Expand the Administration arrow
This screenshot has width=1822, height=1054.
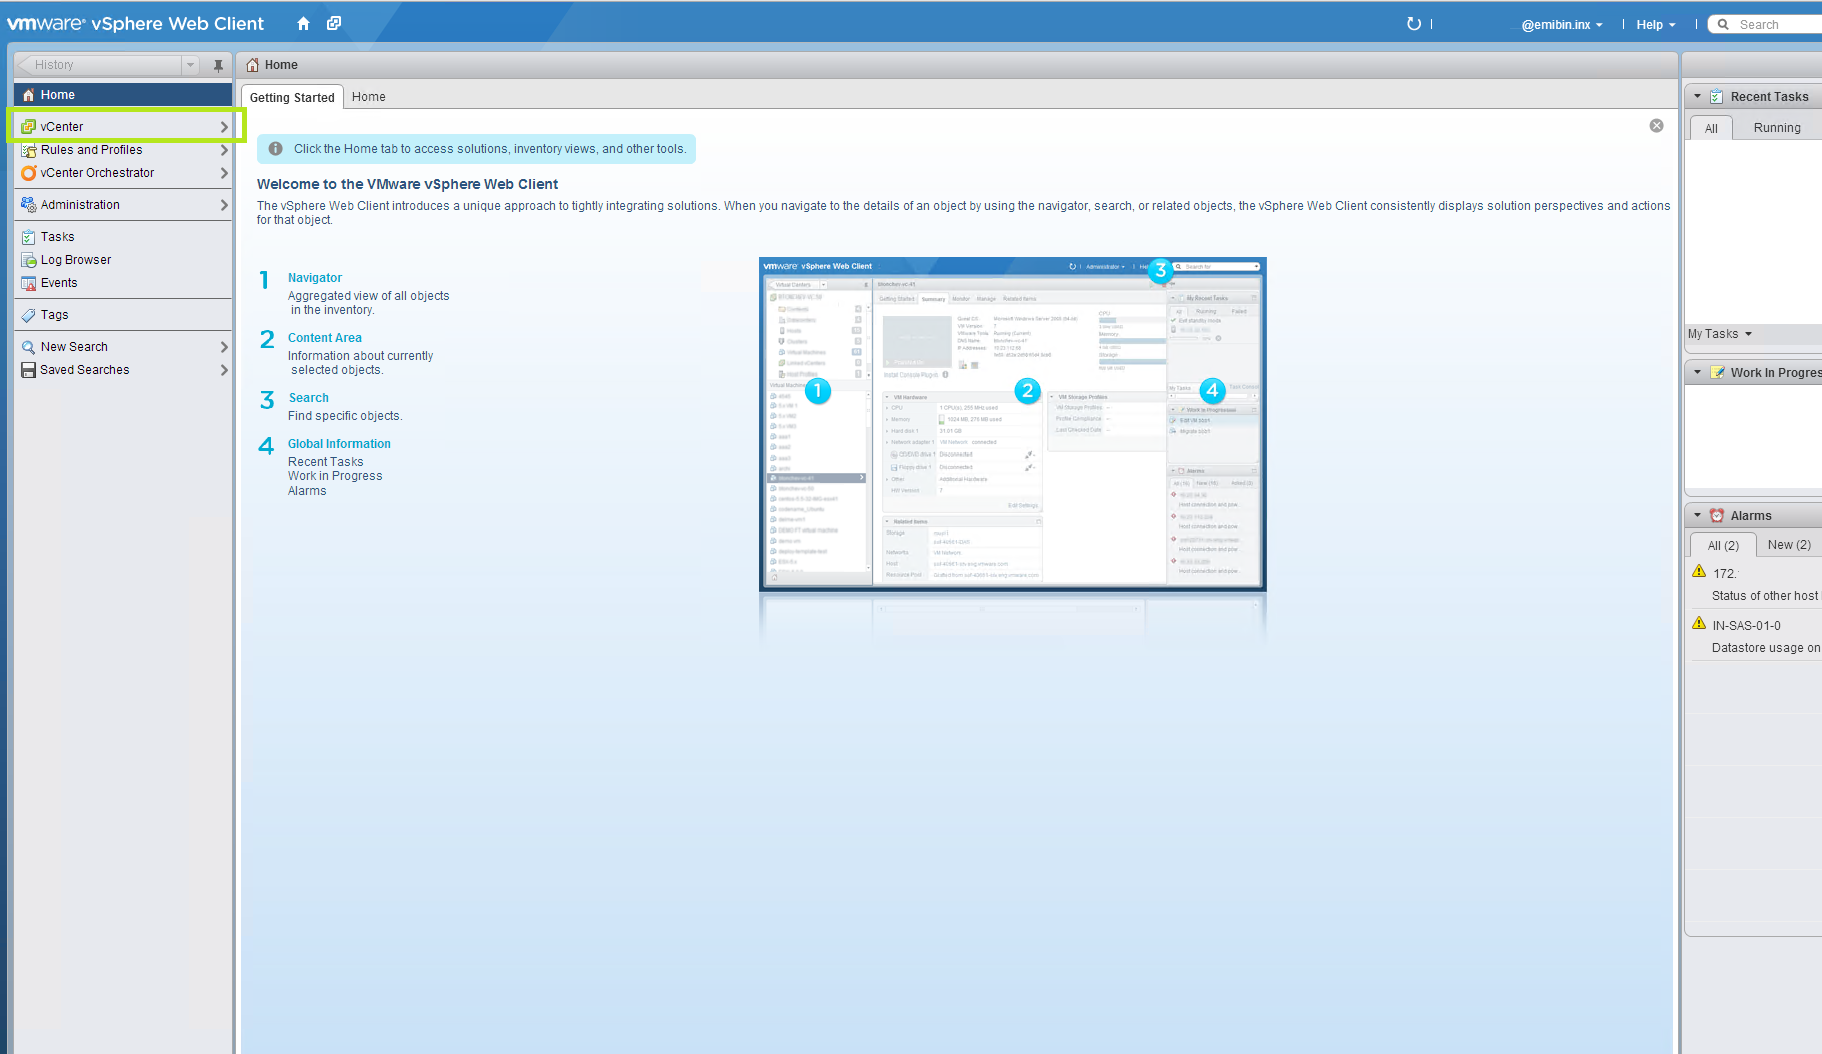pos(224,205)
